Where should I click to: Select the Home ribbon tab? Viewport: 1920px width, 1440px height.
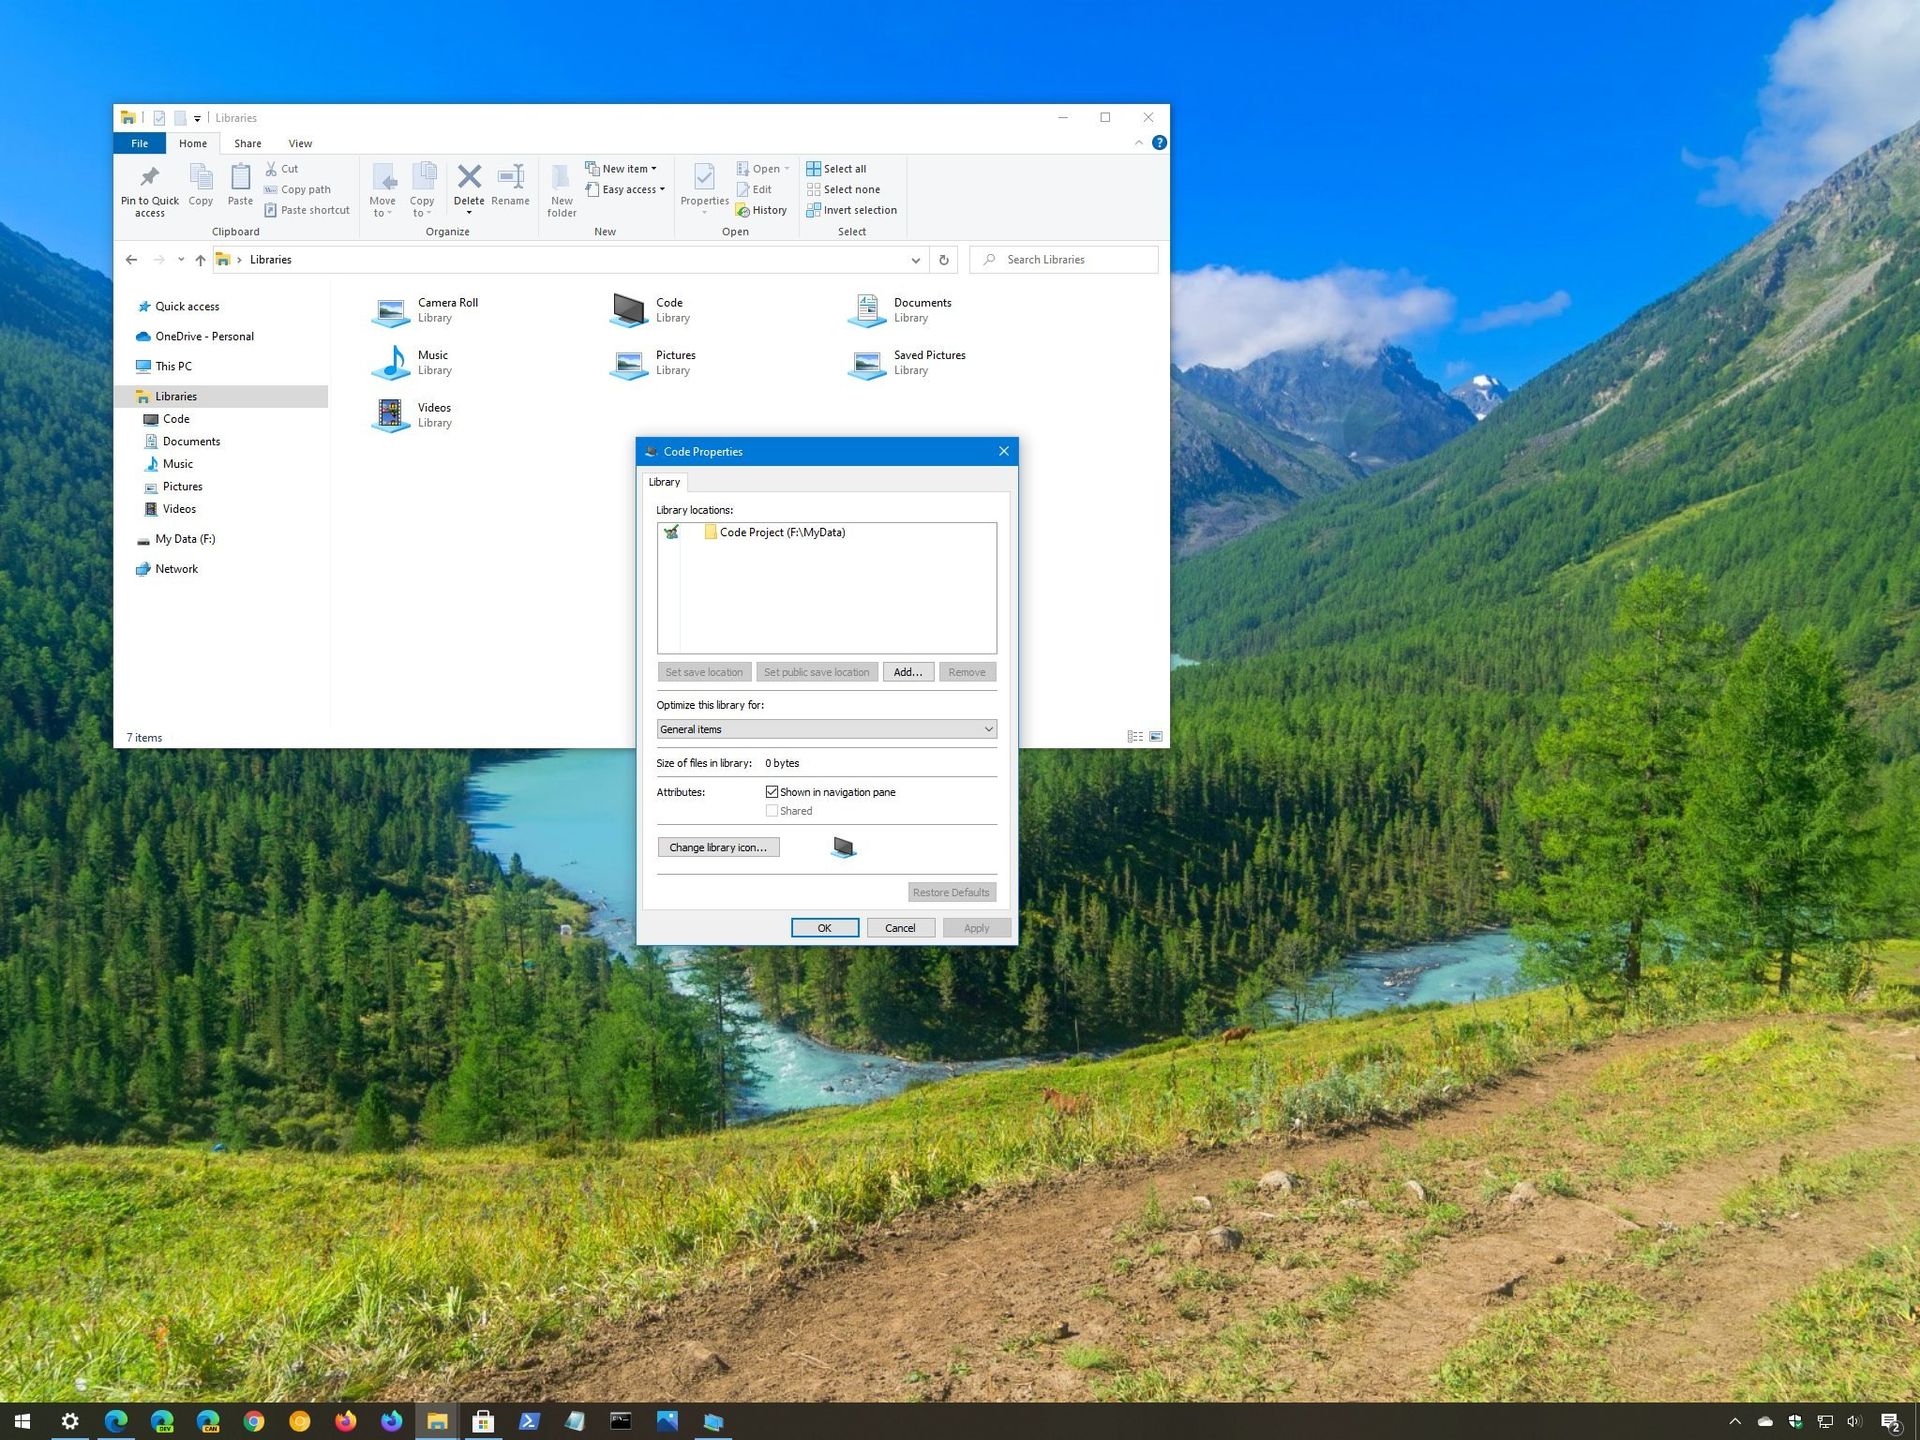click(x=194, y=142)
